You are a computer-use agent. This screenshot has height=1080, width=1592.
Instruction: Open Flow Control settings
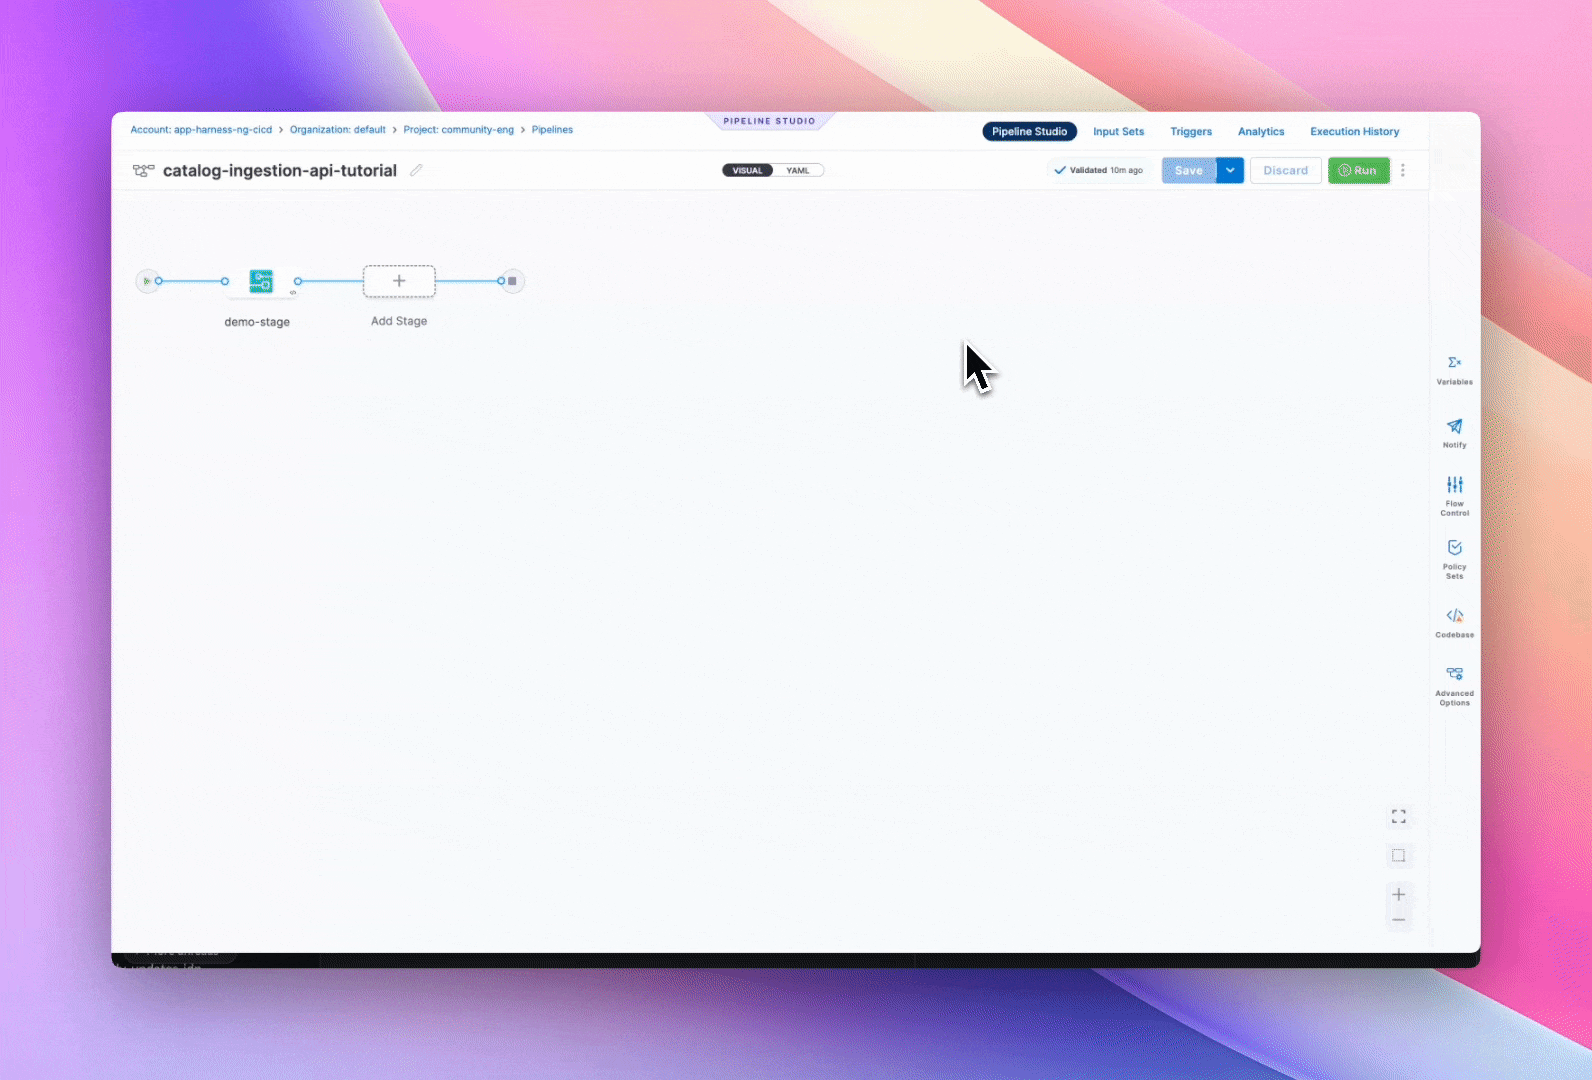tap(1454, 486)
